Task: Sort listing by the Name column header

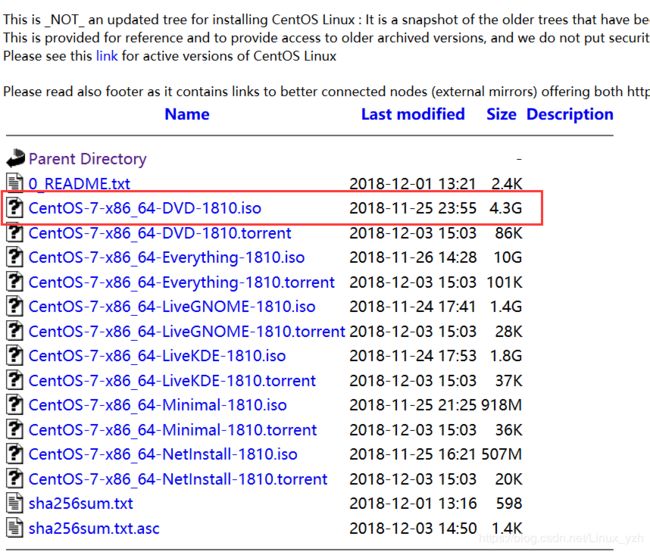Action: point(187,114)
